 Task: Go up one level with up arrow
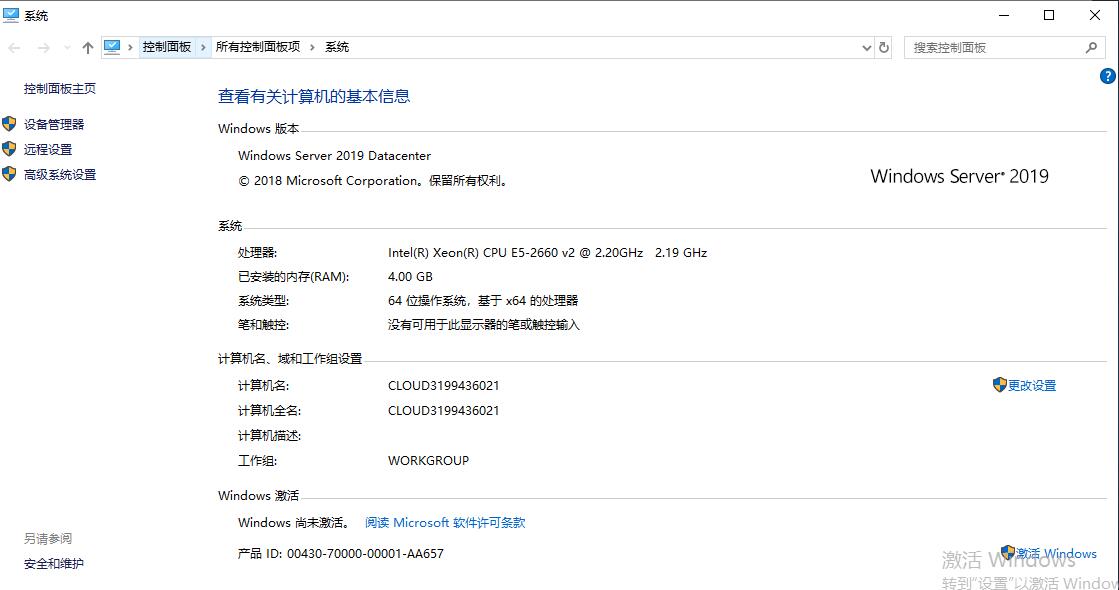click(x=88, y=48)
